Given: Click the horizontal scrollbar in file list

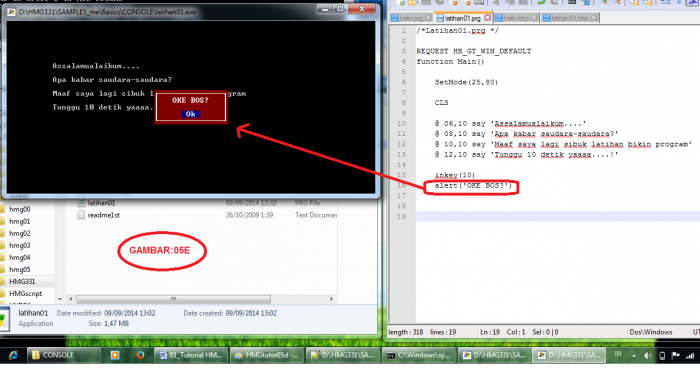Looking at the screenshot, I should 173,299.
